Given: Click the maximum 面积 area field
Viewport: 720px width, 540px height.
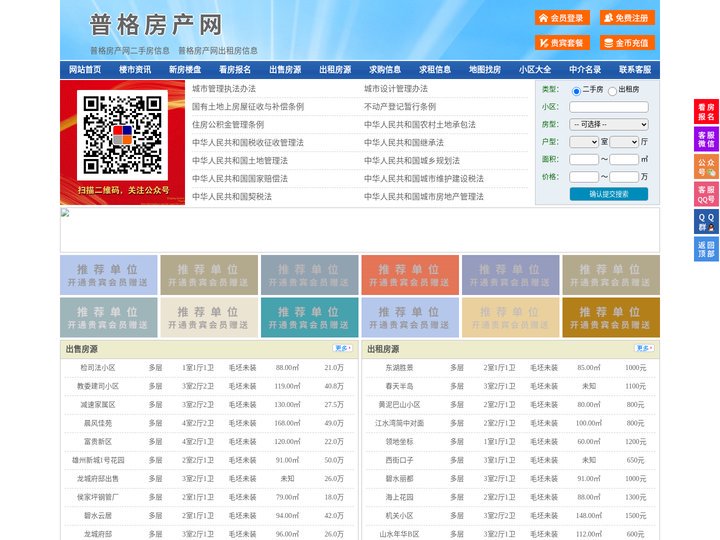Looking at the screenshot, I should click(624, 159).
